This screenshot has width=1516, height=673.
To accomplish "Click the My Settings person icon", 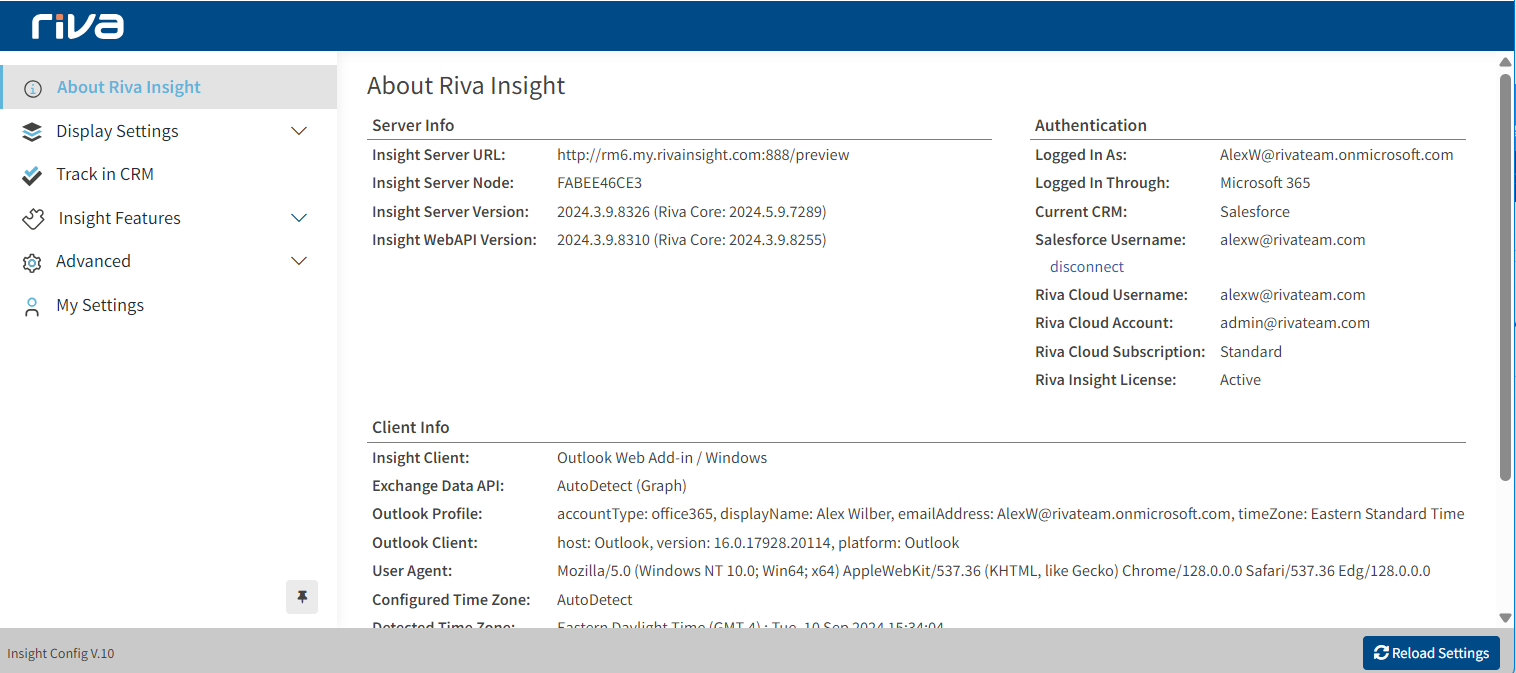I will (x=32, y=306).
